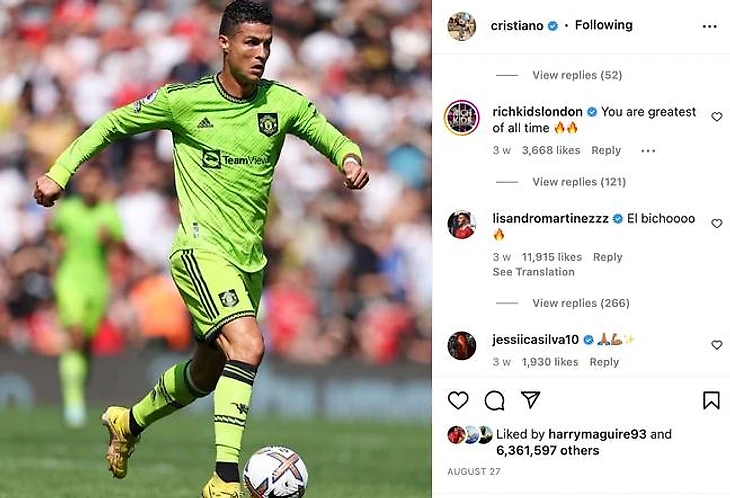Save post with bookmark icon
This screenshot has height=498, width=730.
click(711, 400)
